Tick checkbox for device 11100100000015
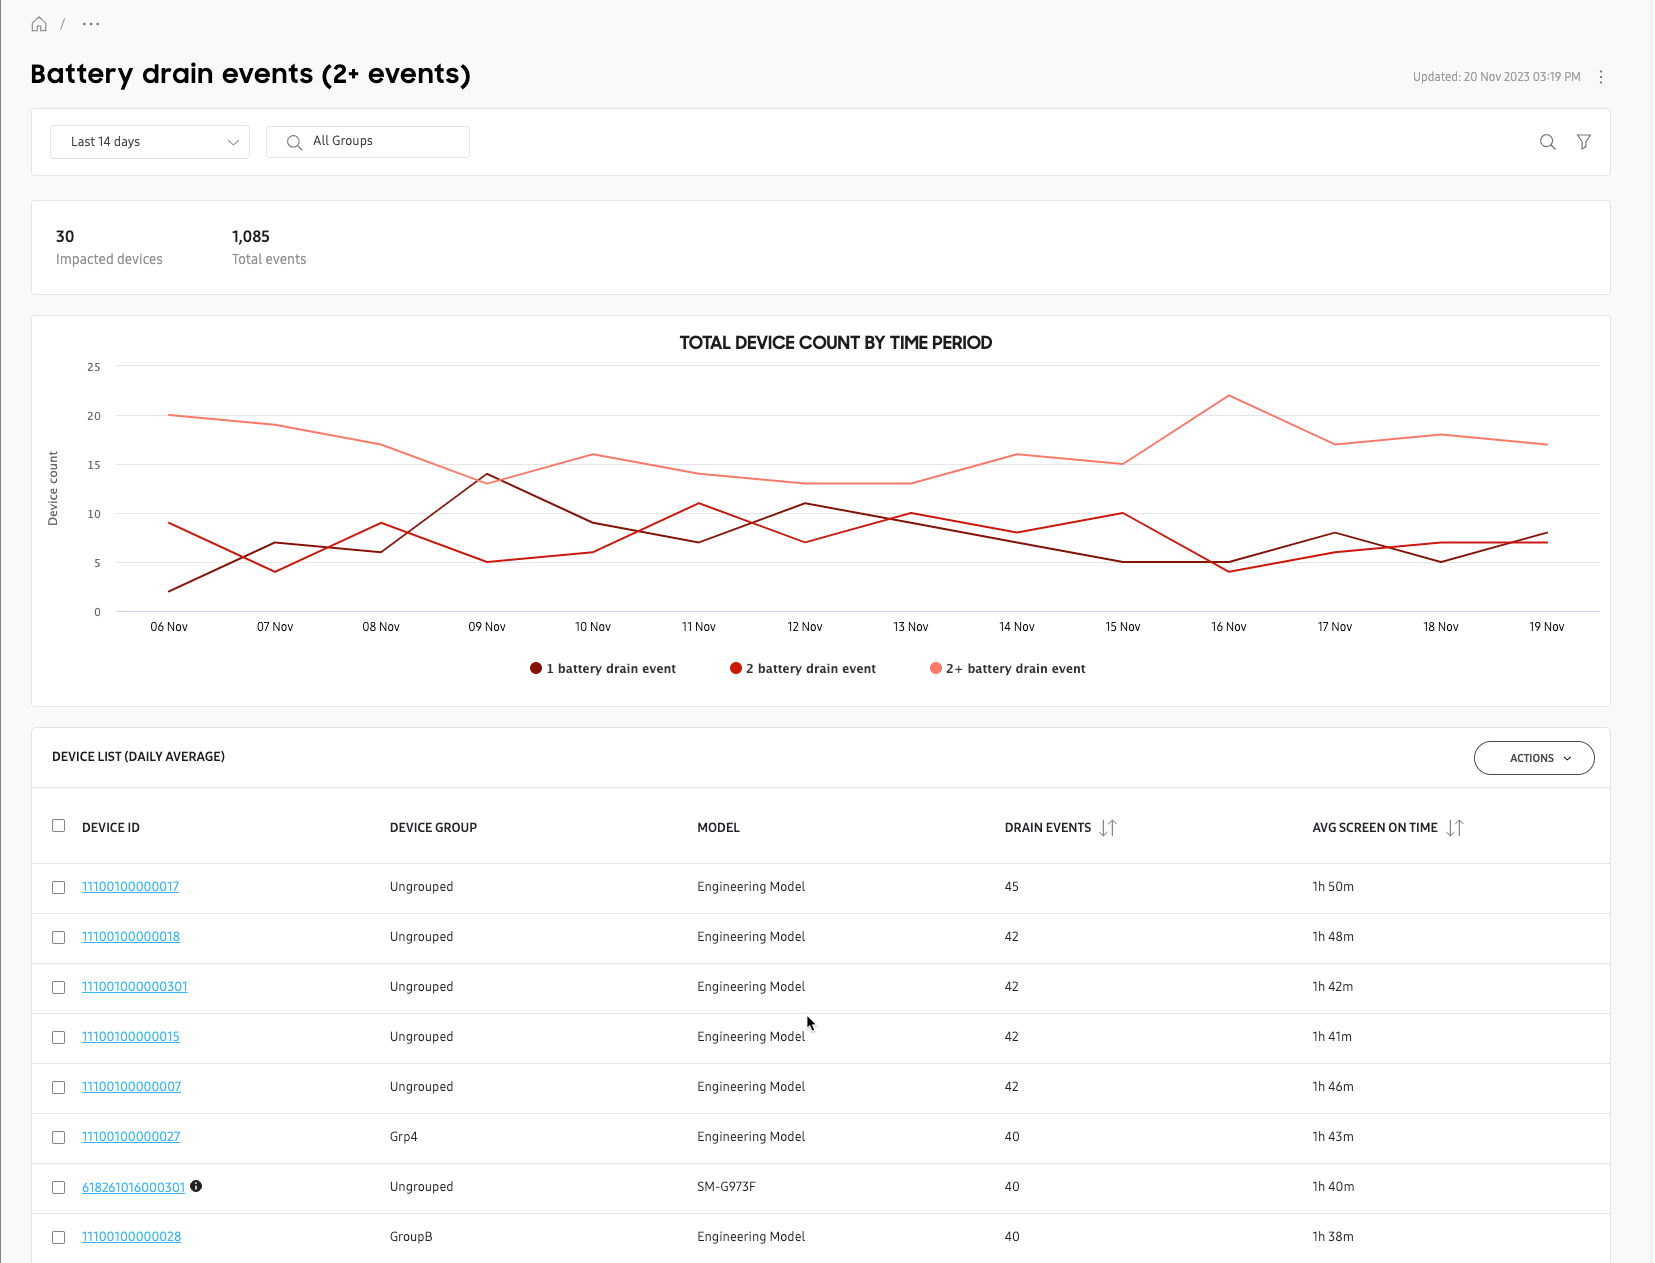This screenshot has width=1655, height=1263. coord(59,1038)
